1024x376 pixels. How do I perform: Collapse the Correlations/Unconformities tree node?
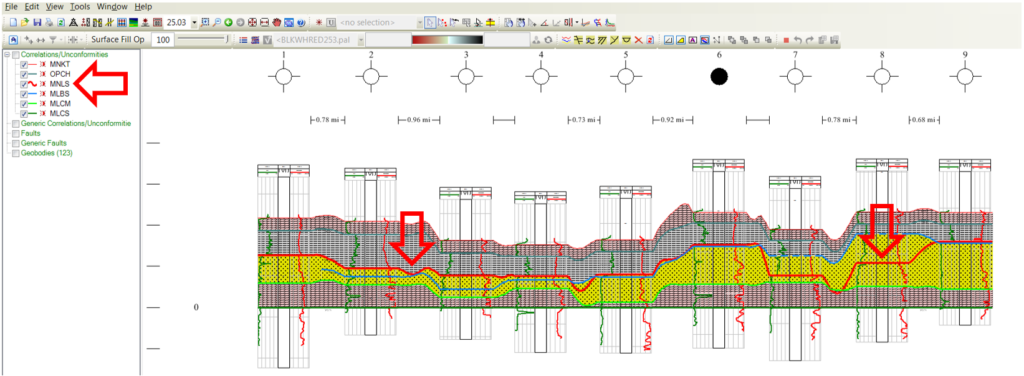pyautogui.click(x=7, y=55)
